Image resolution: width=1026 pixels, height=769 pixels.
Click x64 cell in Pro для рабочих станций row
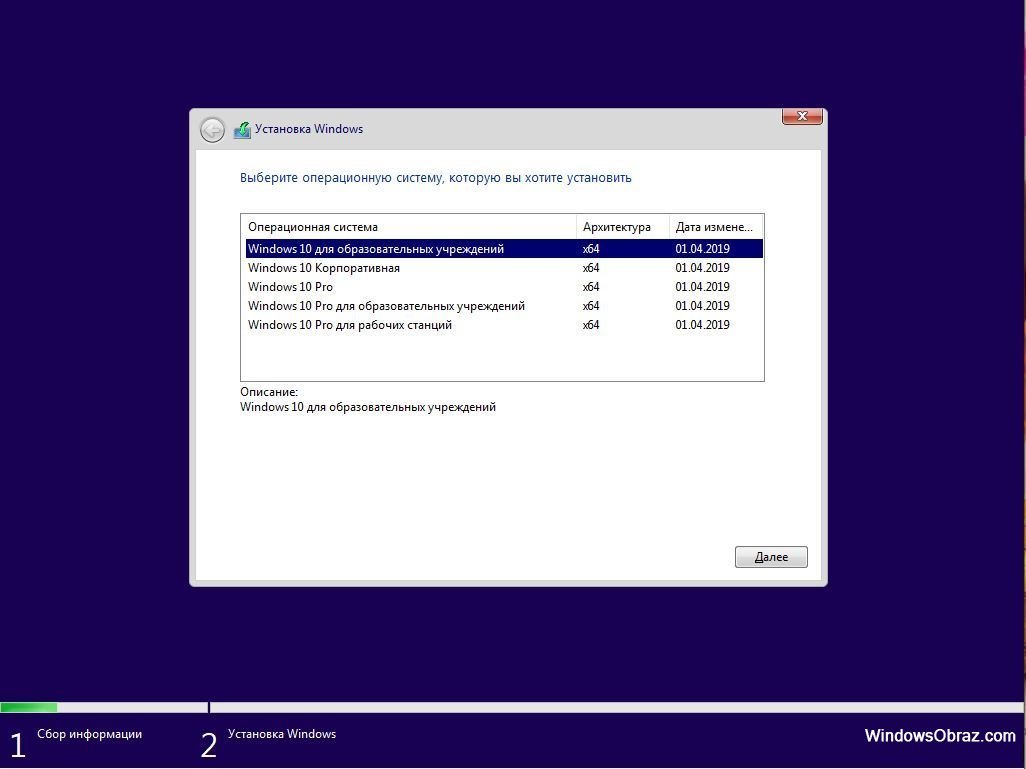click(591, 325)
